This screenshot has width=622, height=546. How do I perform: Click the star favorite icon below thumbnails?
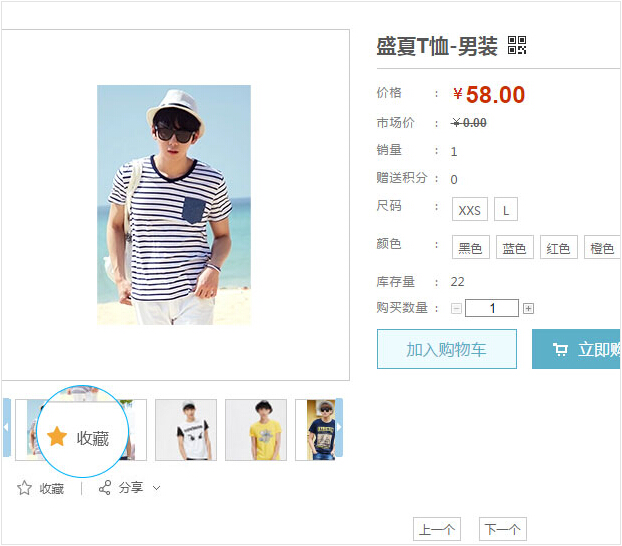[25, 488]
